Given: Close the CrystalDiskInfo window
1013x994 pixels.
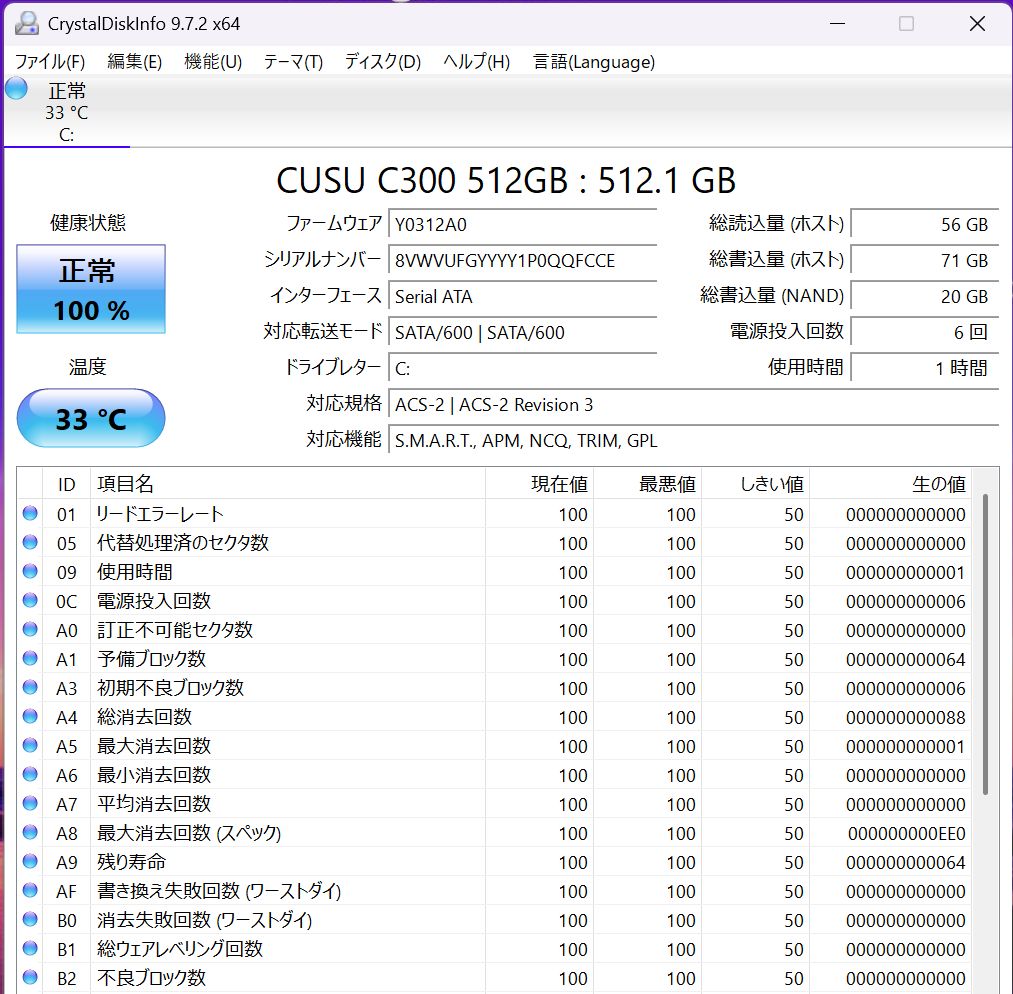Looking at the screenshot, I should click(977, 24).
